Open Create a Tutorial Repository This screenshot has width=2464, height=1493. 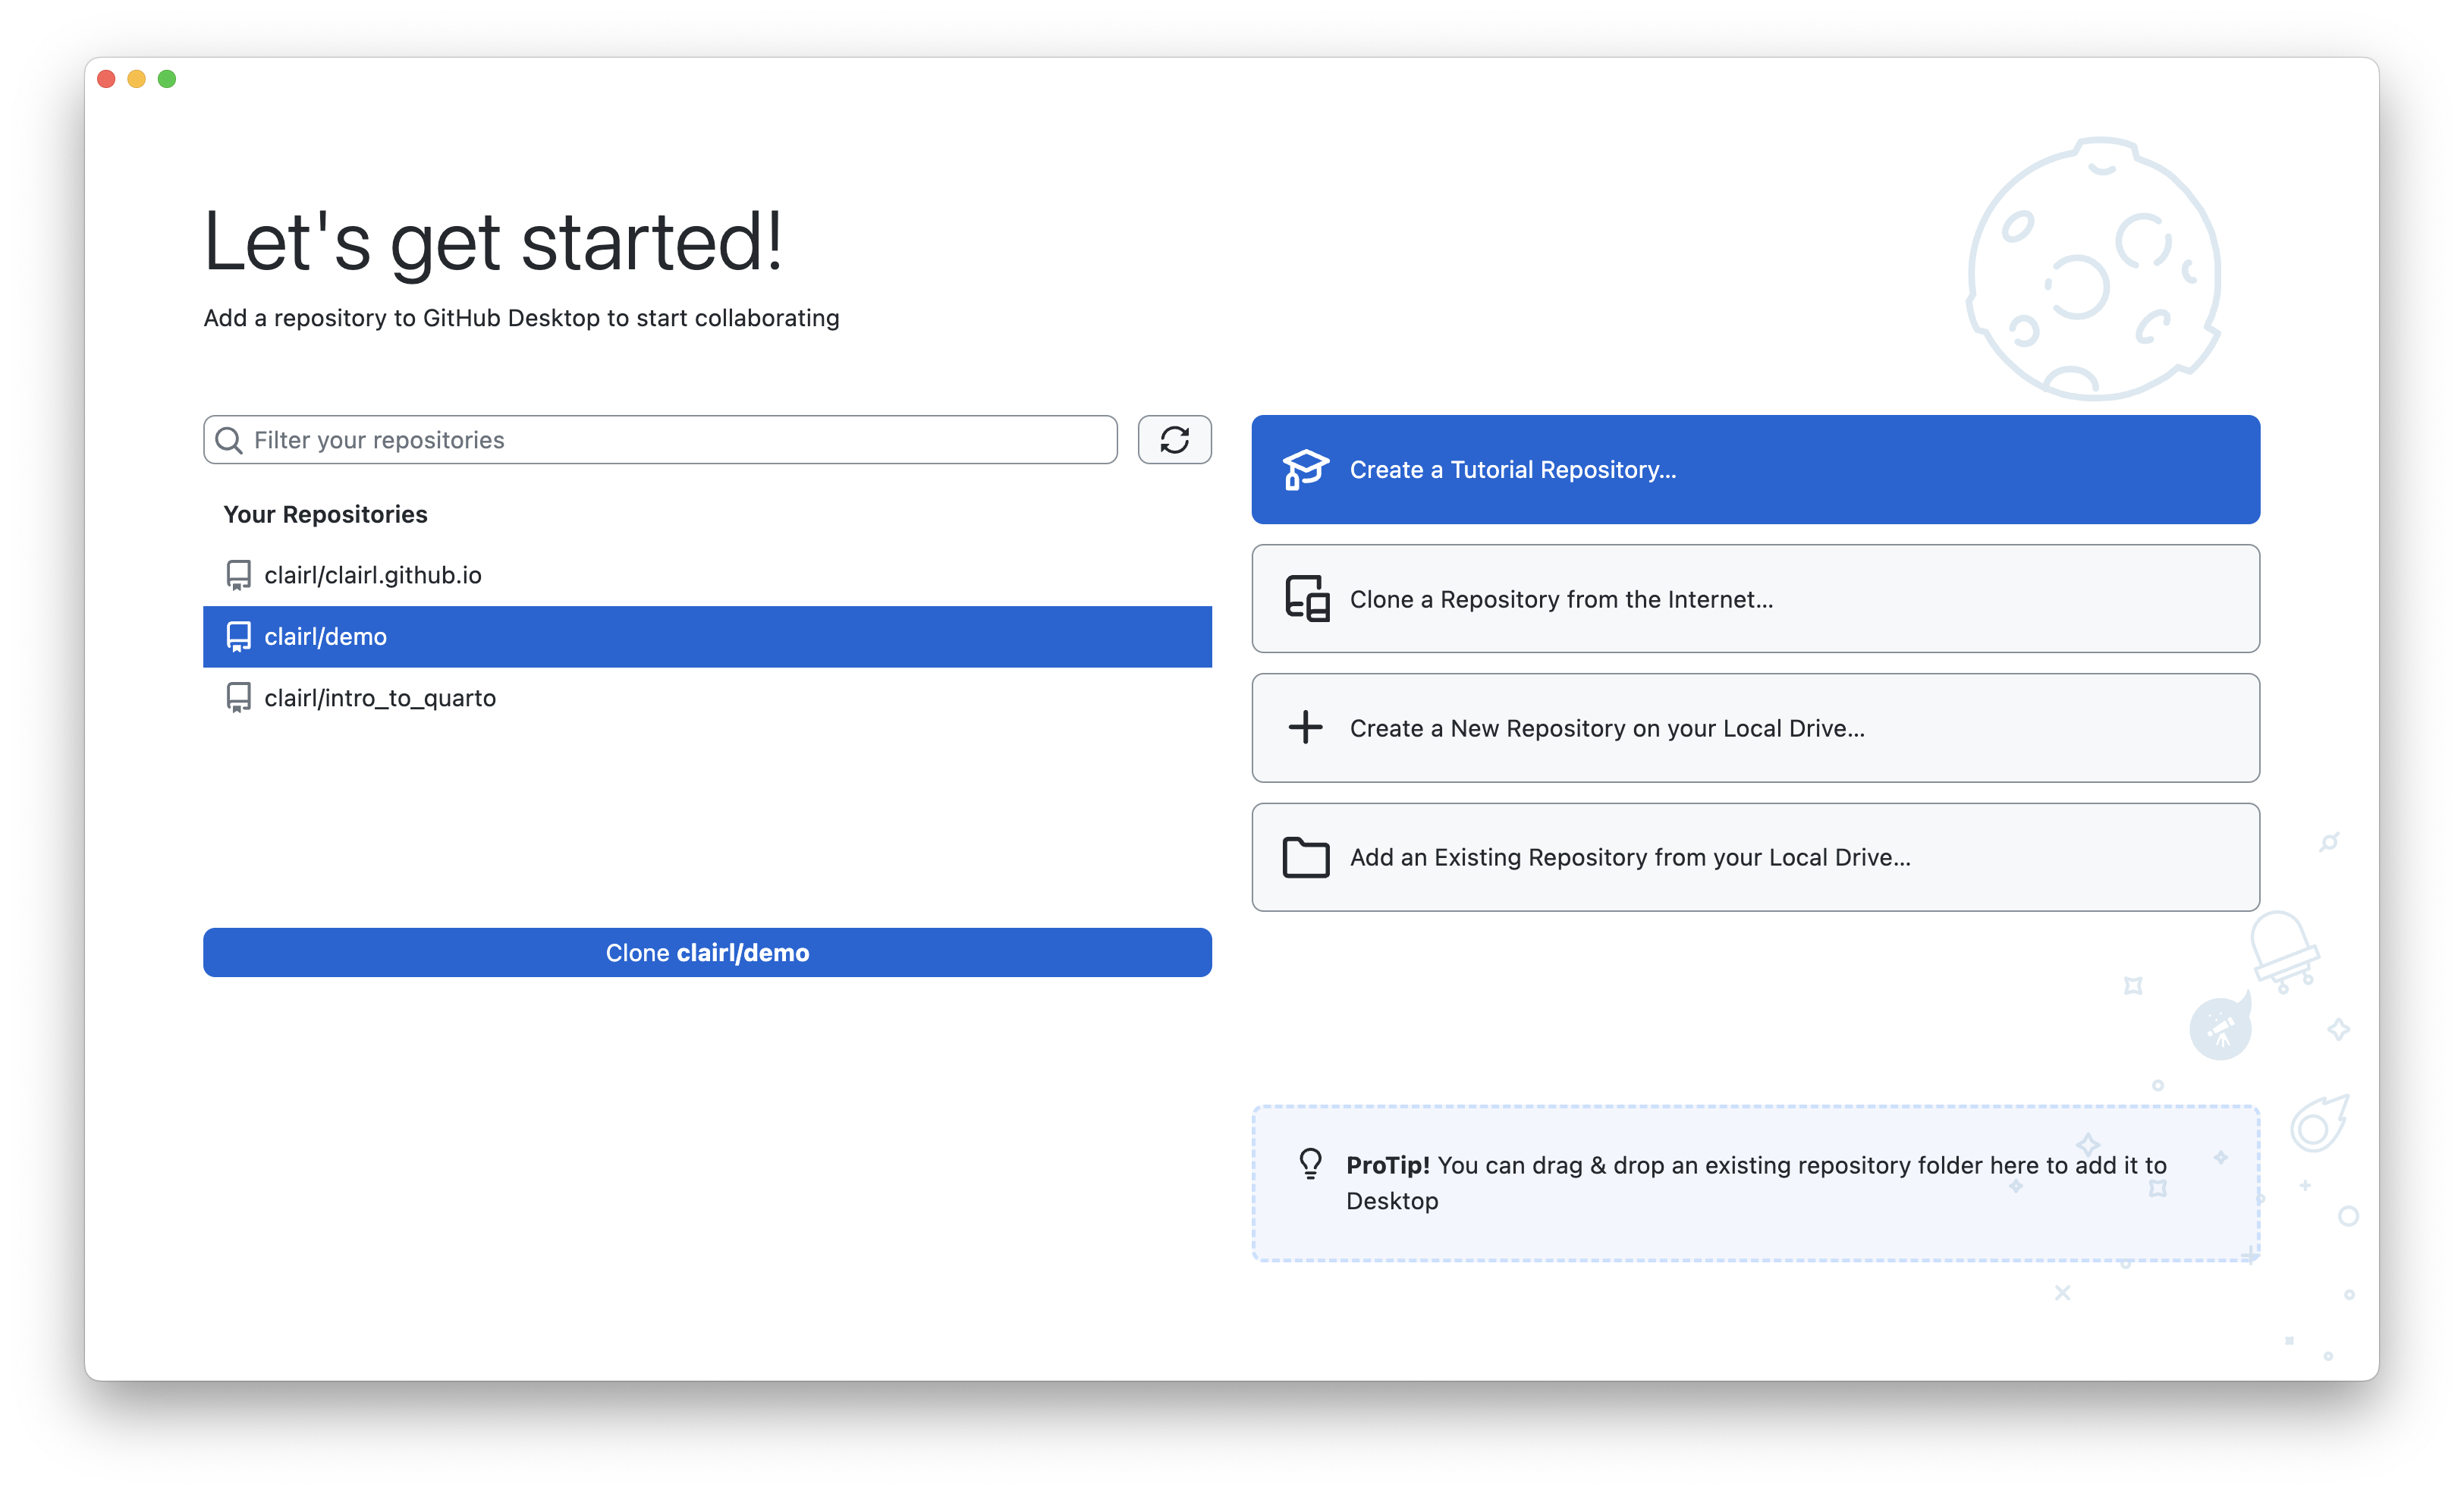pyautogui.click(x=1755, y=470)
